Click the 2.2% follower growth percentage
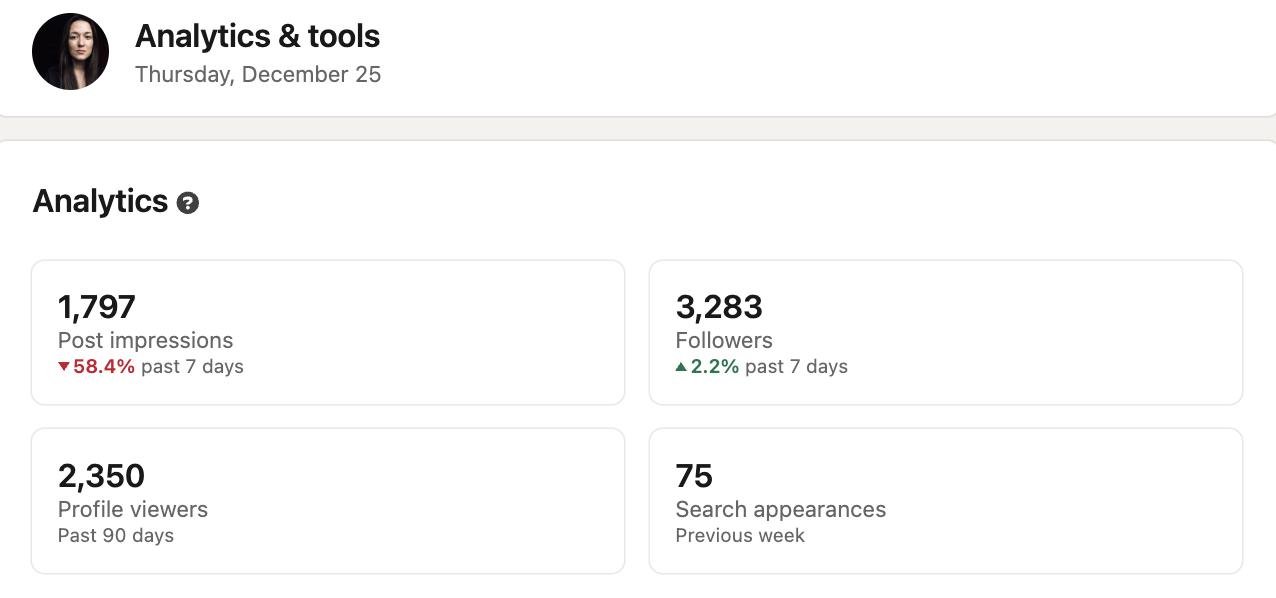 pyautogui.click(x=715, y=367)
